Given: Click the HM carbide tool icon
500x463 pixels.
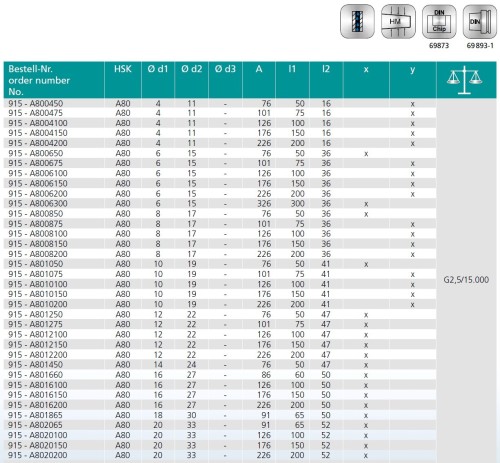Looking at the screenshot, I should click(x=398, y=21).
